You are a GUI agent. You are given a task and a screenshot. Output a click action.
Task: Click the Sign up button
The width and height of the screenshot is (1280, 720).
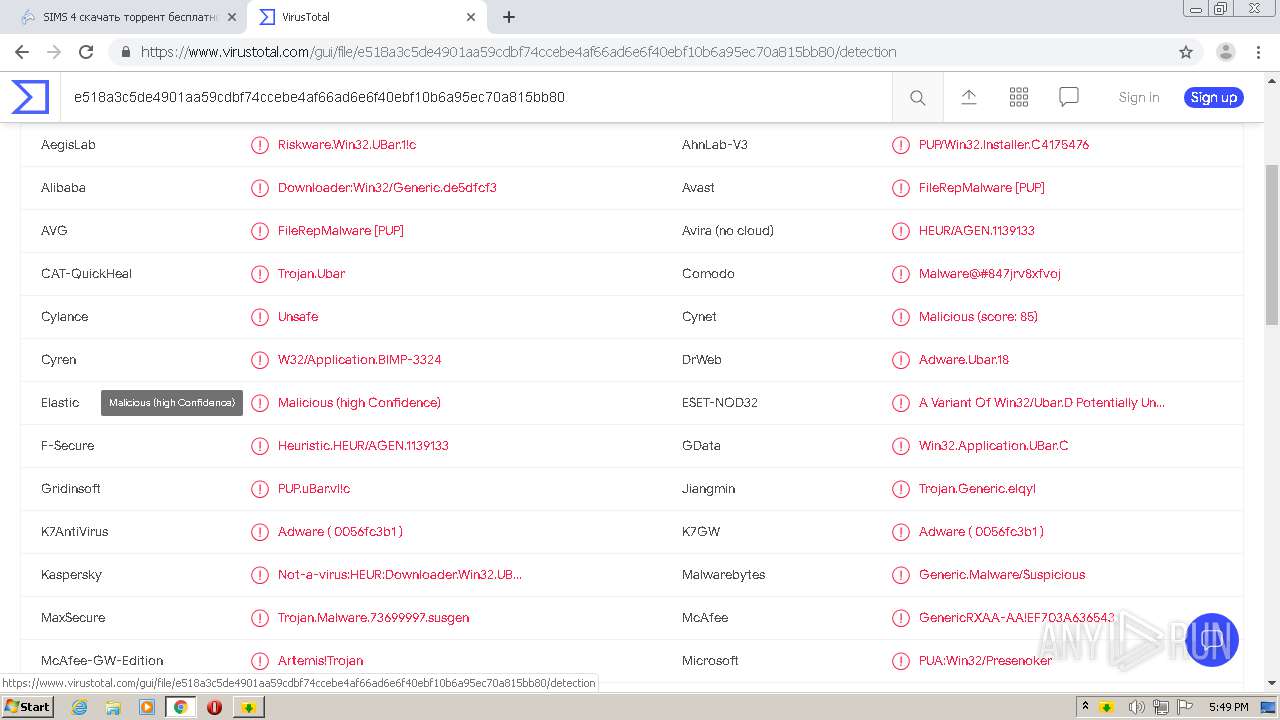tap(1214, 97)
